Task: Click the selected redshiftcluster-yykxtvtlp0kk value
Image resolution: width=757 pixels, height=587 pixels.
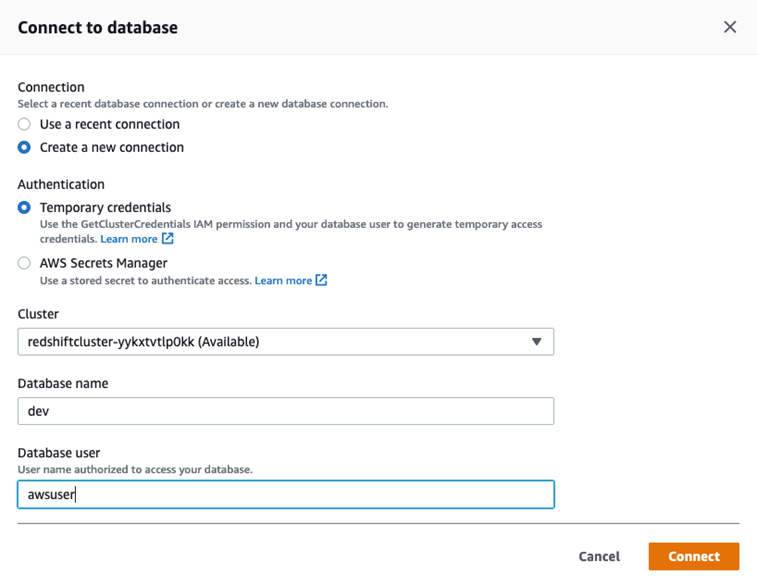Action: pos(144,342)
